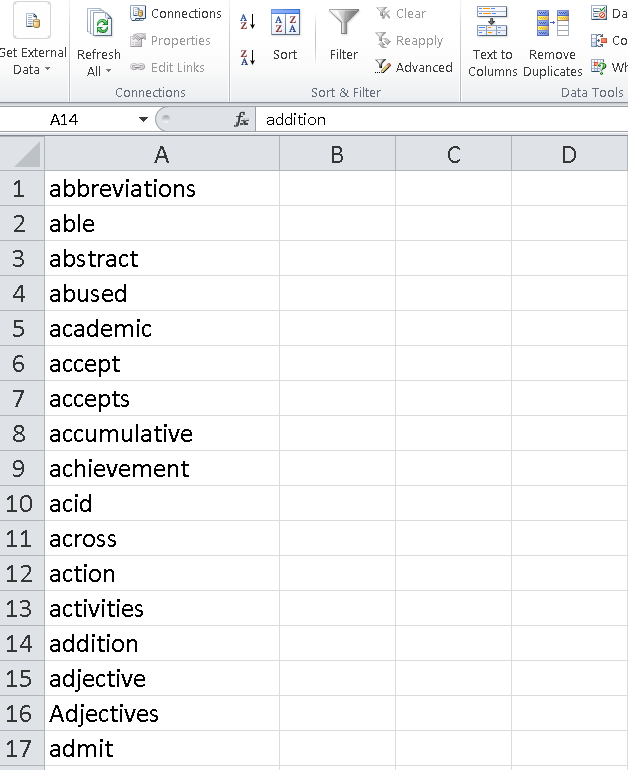Image resolution: width=628 pixels, height=770 pixels.
Task: Click the insert function fx icon
Action: point(241,119)
